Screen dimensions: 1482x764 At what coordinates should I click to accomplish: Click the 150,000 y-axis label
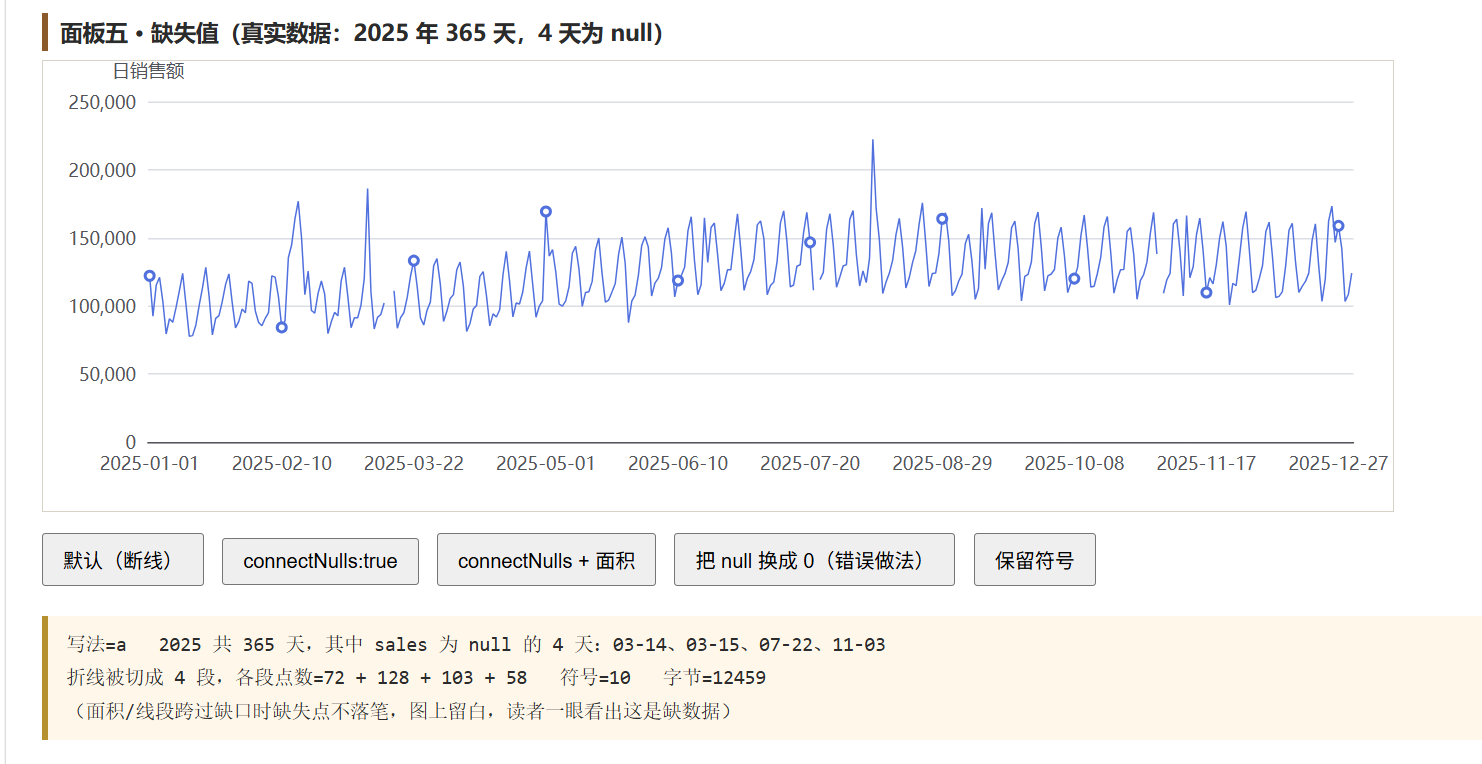coord(102,238)
